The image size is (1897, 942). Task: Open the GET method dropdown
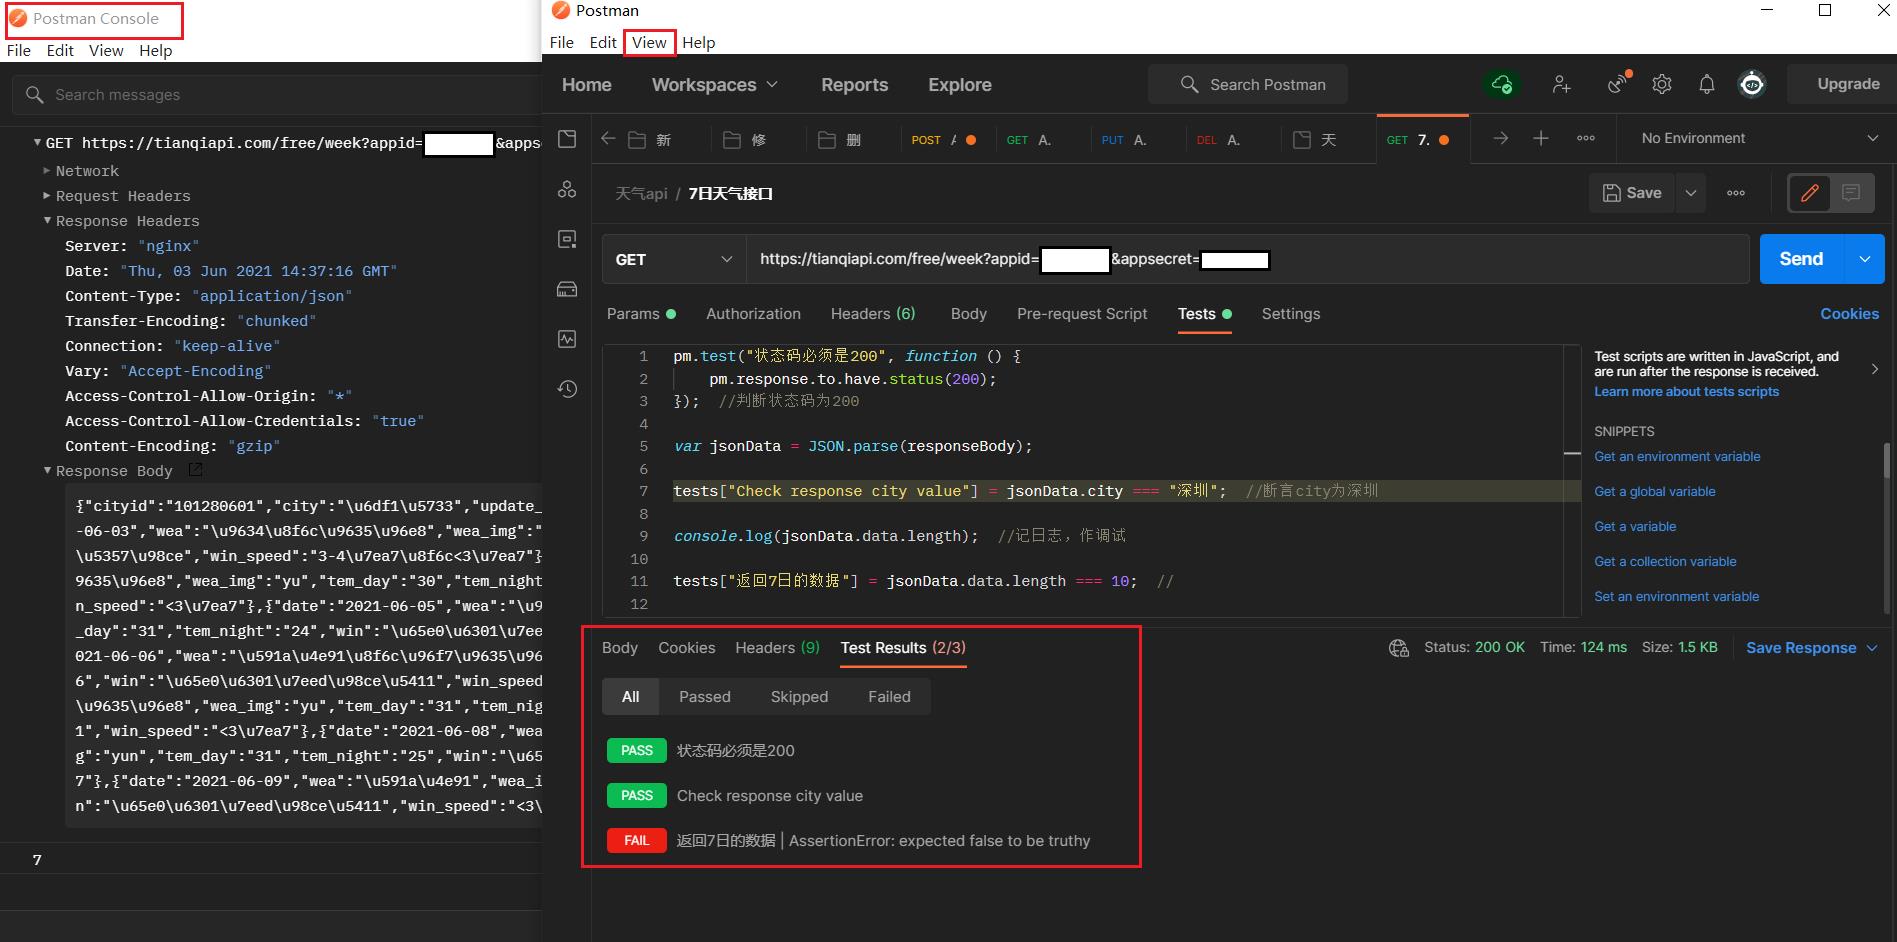point(674,259)
